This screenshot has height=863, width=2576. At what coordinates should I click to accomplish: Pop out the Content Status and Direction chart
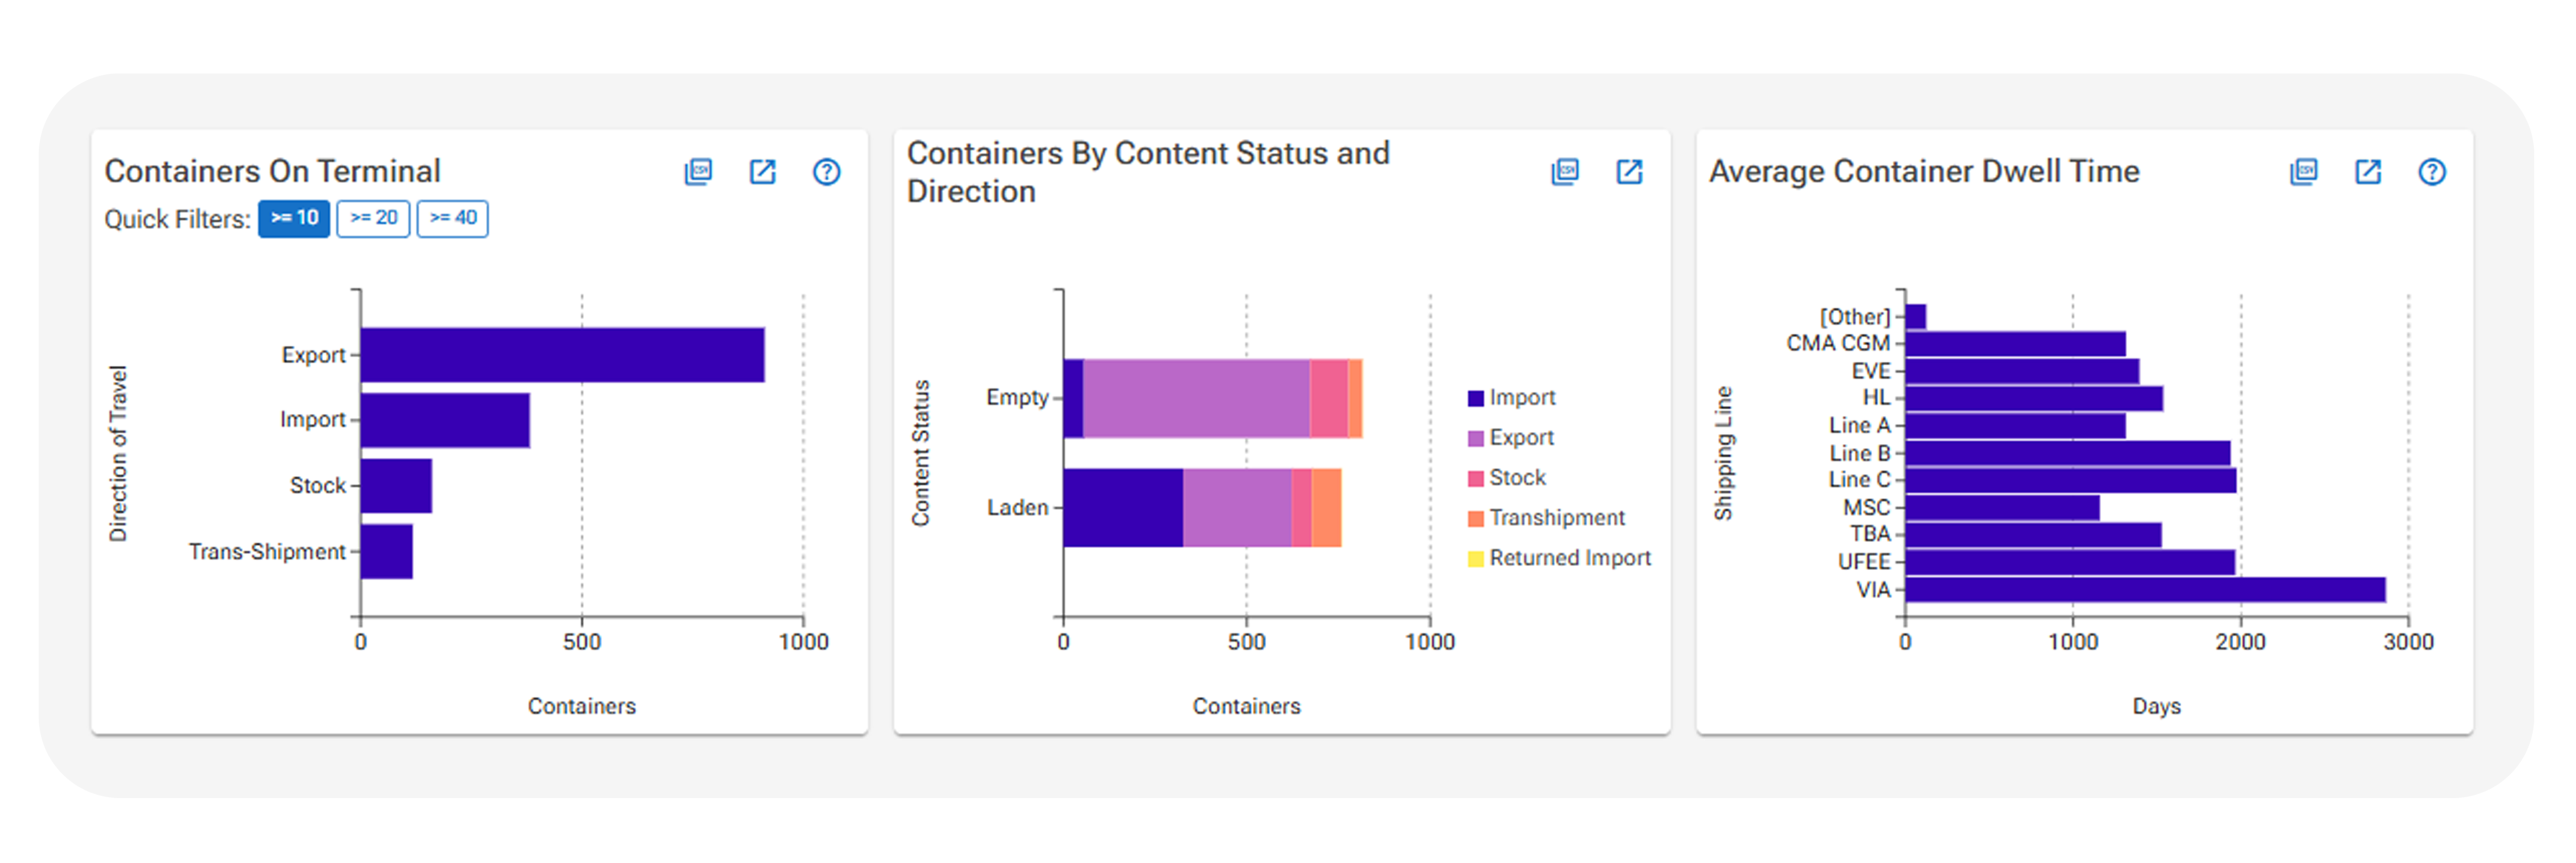click(1629, 172)
